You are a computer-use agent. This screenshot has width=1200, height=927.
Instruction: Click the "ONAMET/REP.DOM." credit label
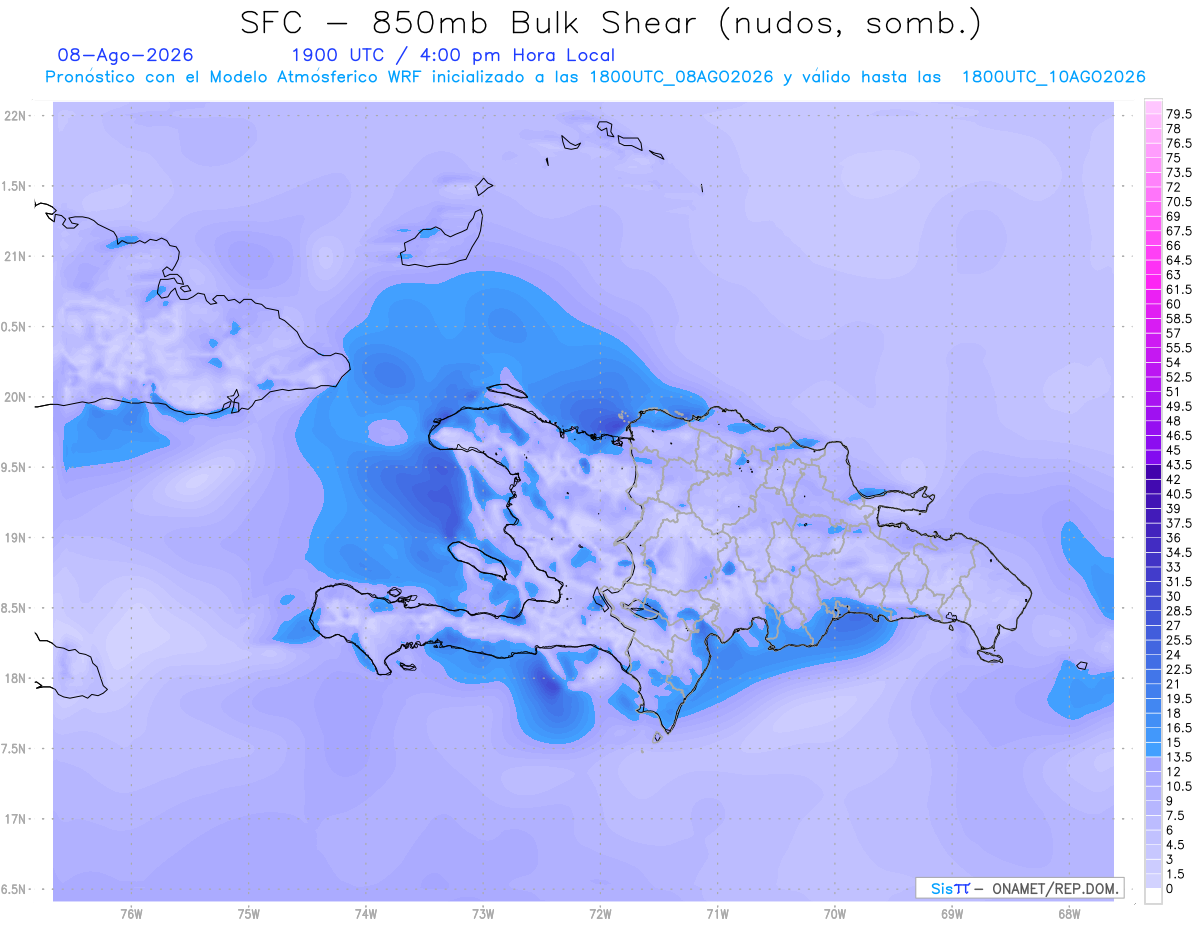[1054, 888]
